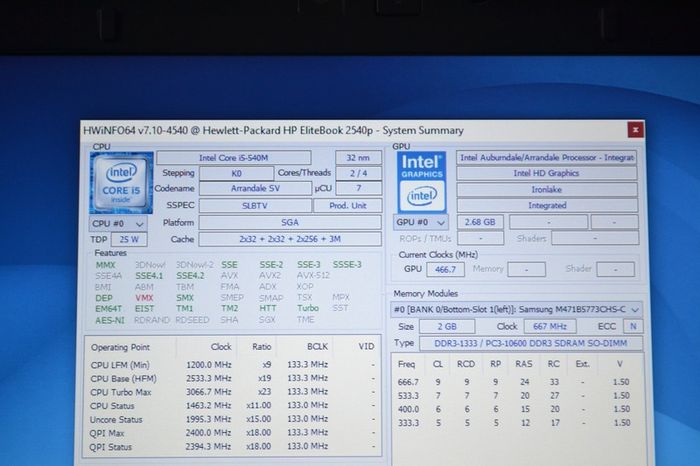700x466 pixels.
Task: Click the Intel Graphics logo image
Action: tap(421, 182)
